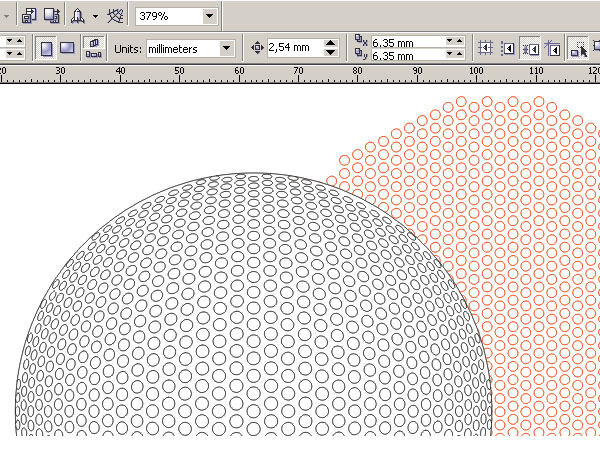Image resolution: width=600 pixels, height=450 pixels.
Task: Click the 70 mark on the horizontal ruler
Action: click(298, 71)
